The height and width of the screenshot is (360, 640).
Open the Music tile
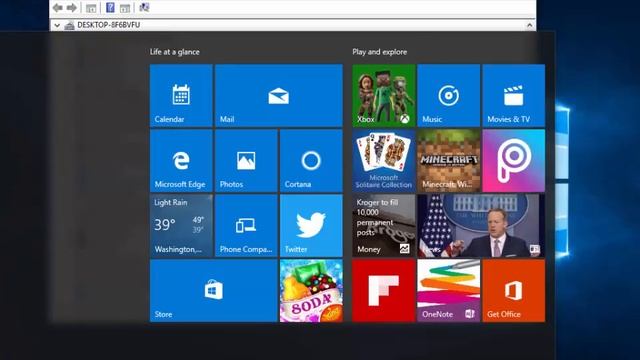coord(449,96)
